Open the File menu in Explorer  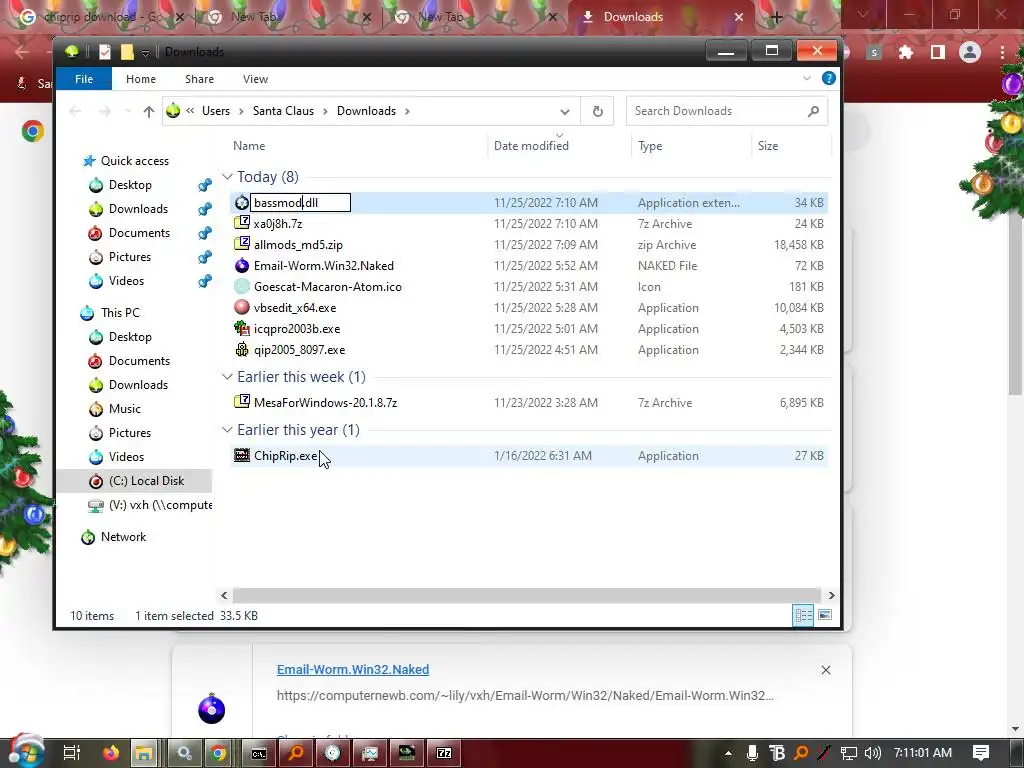pos(84,79)
